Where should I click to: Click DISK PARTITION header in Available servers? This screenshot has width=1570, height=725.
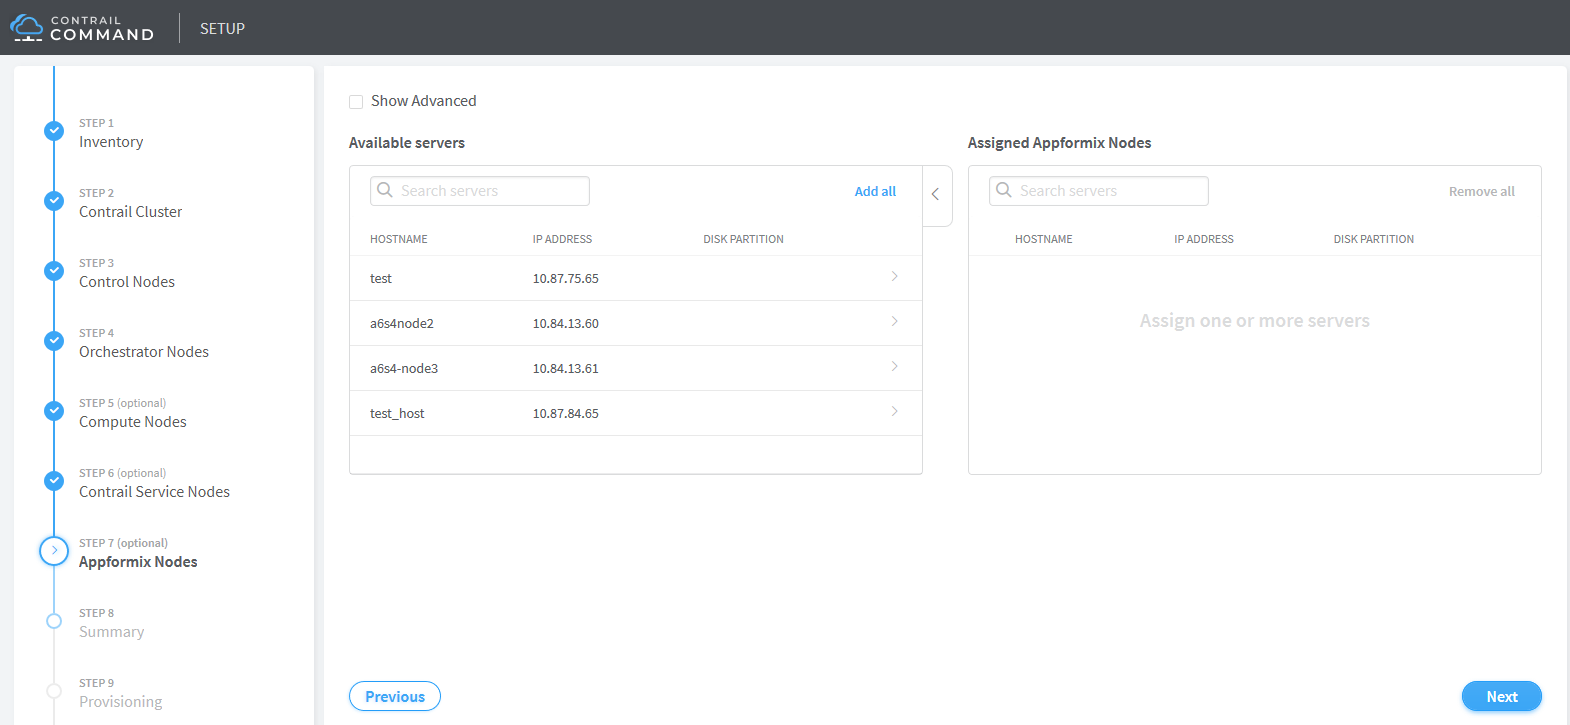tap(743, 239)
